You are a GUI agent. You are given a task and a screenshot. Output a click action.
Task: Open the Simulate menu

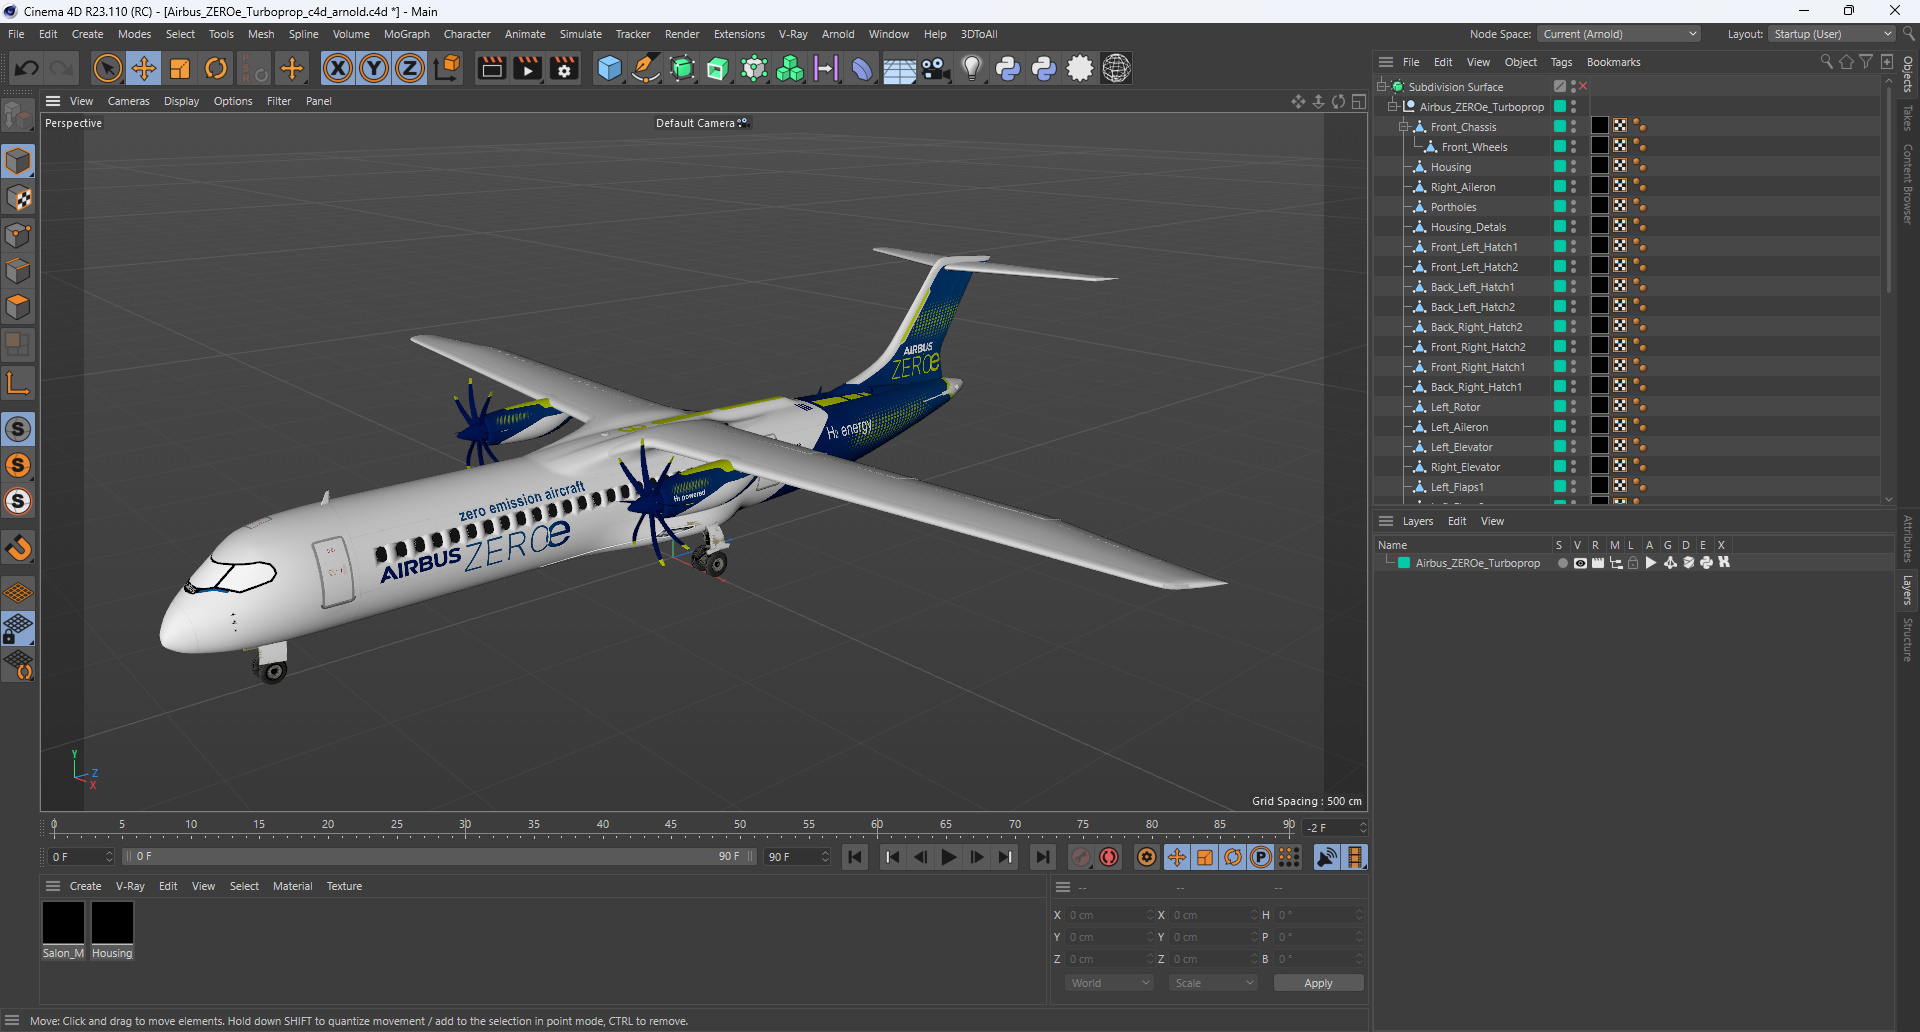580,34
